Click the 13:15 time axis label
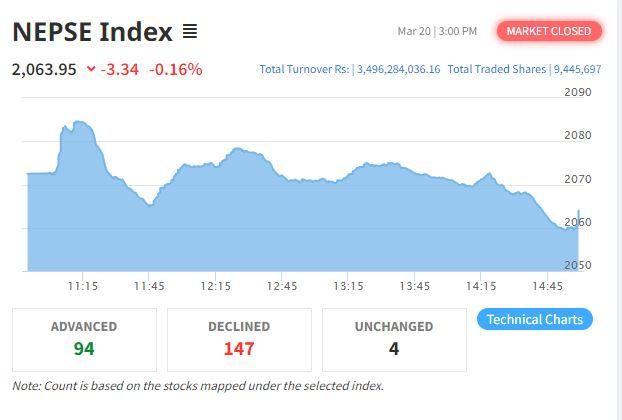The height and width of the screenshot is (420, 622). click(x=348, y=286)
